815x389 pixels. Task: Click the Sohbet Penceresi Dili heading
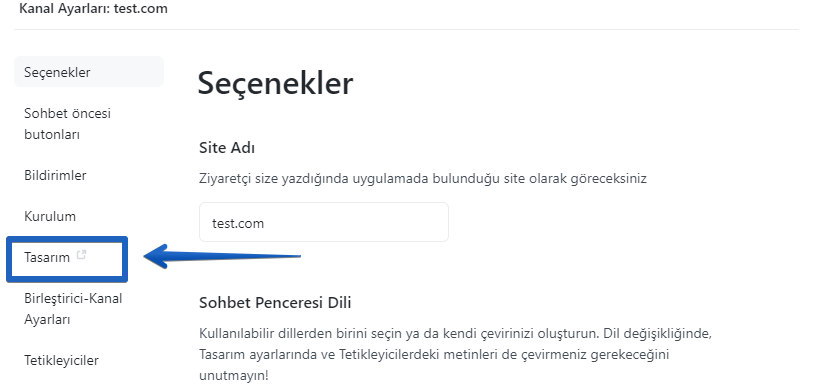[275, 303]
